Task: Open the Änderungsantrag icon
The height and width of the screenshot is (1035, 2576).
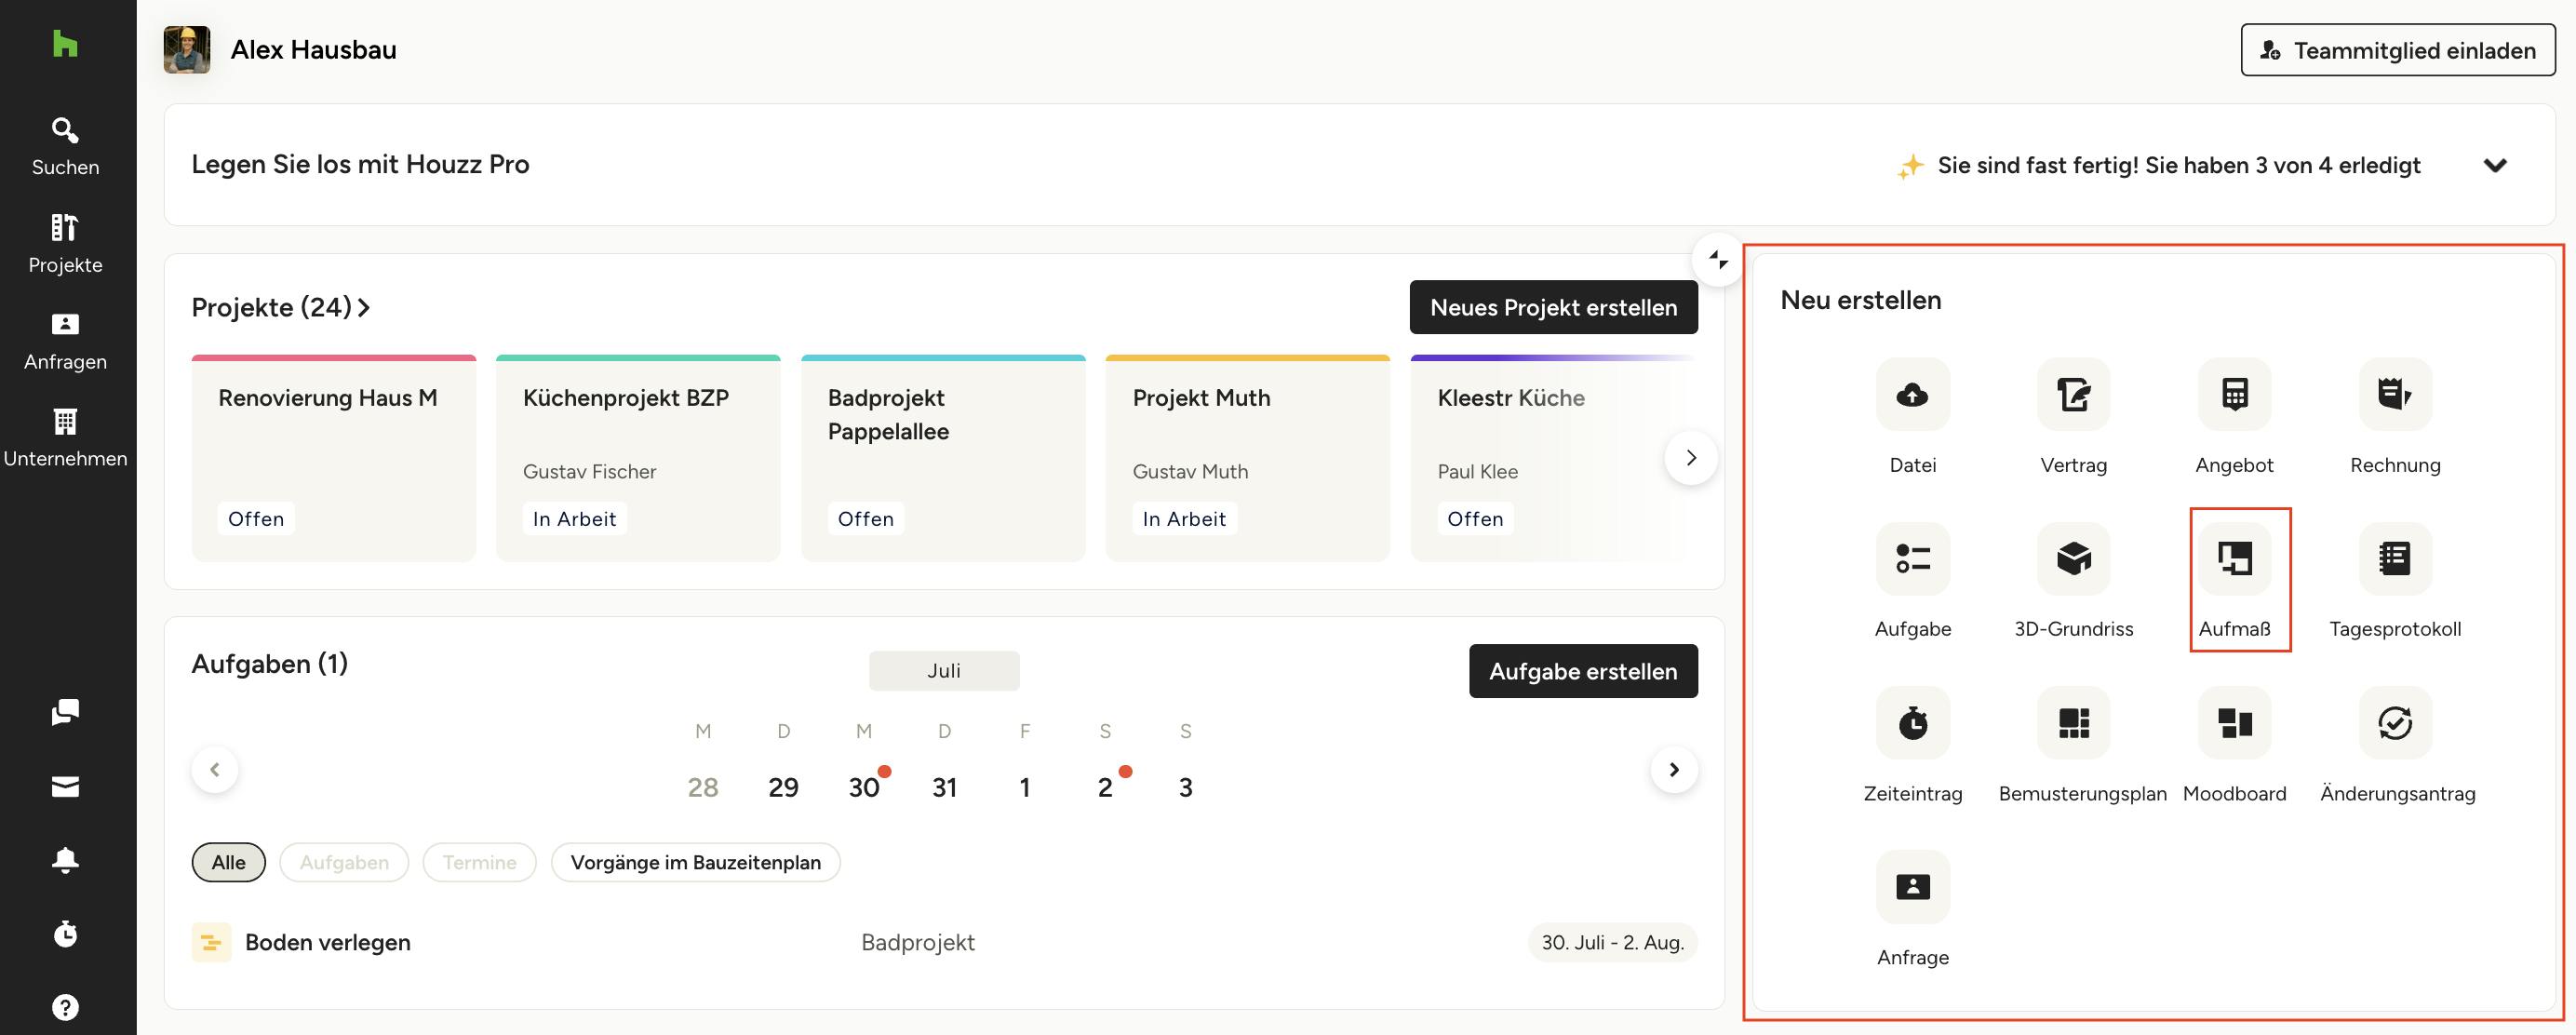Action: click(x=2394, y=722)
